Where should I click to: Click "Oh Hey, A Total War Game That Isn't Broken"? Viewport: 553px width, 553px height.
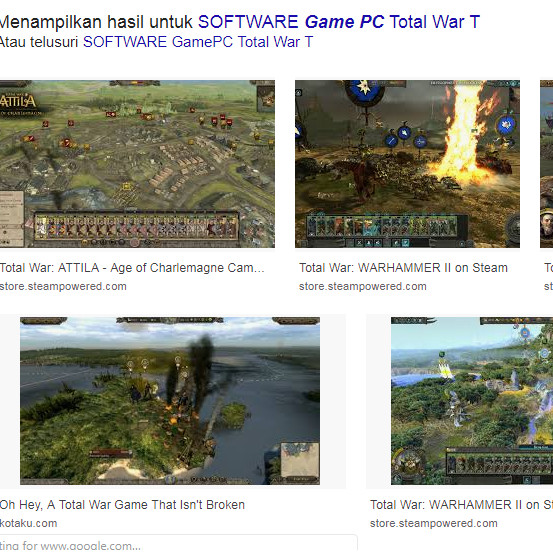tap(122, 505)
